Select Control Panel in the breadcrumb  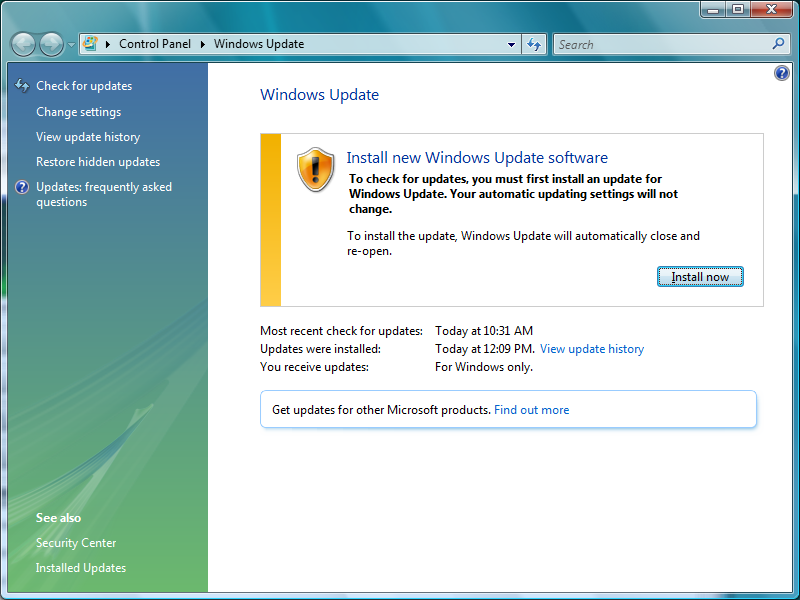click(155, 44)
